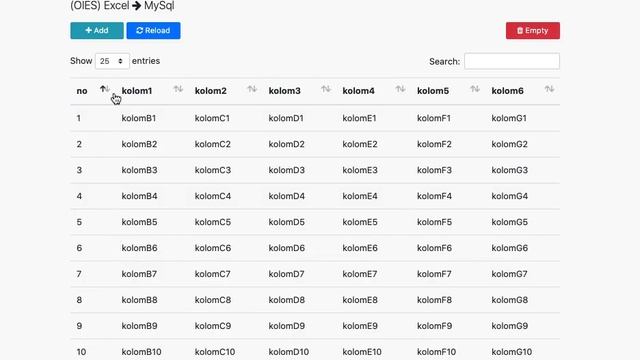Select cell kolomB7

(139, 274)
